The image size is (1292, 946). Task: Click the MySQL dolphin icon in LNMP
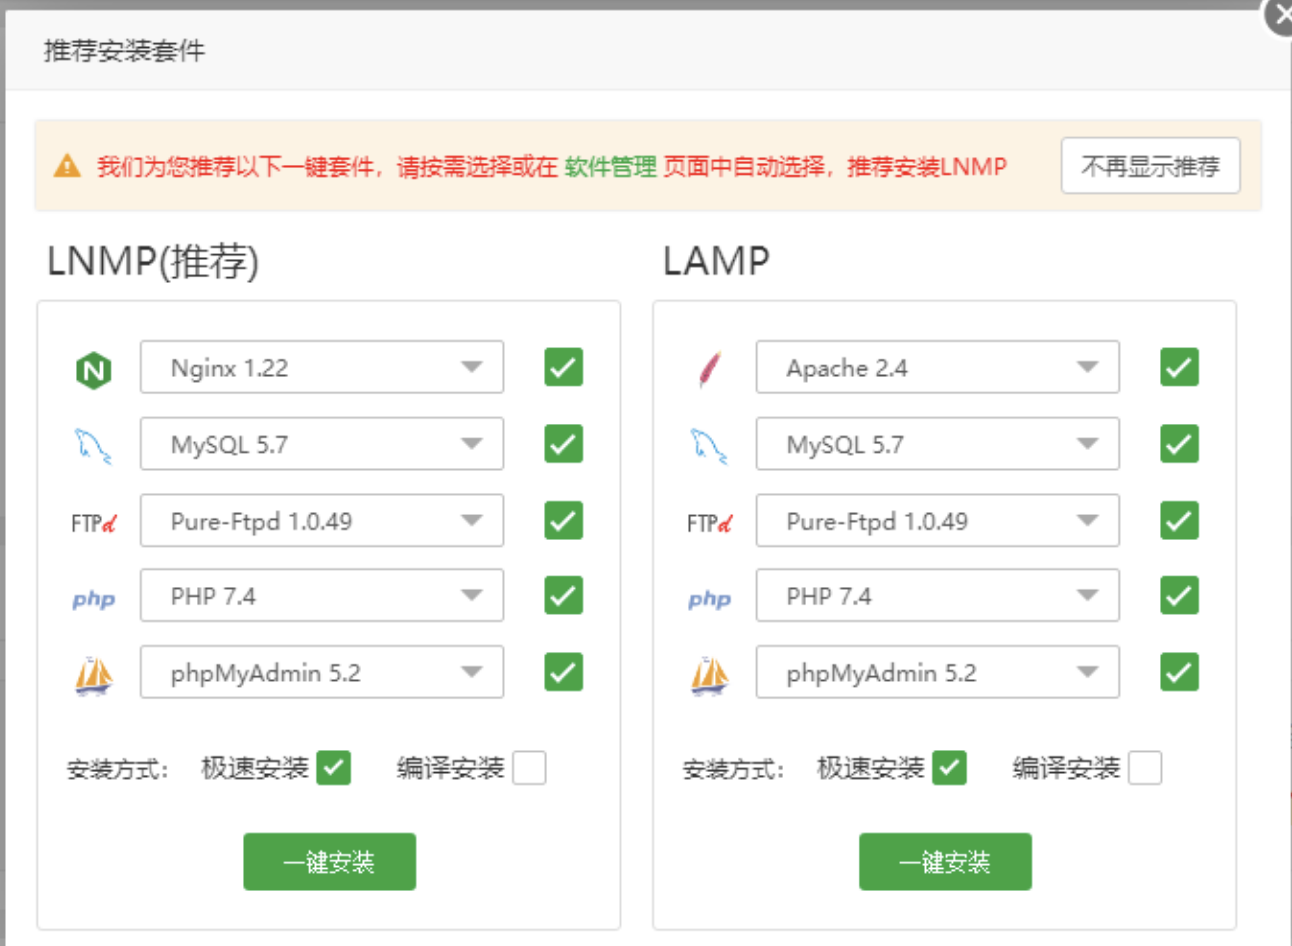93,445
